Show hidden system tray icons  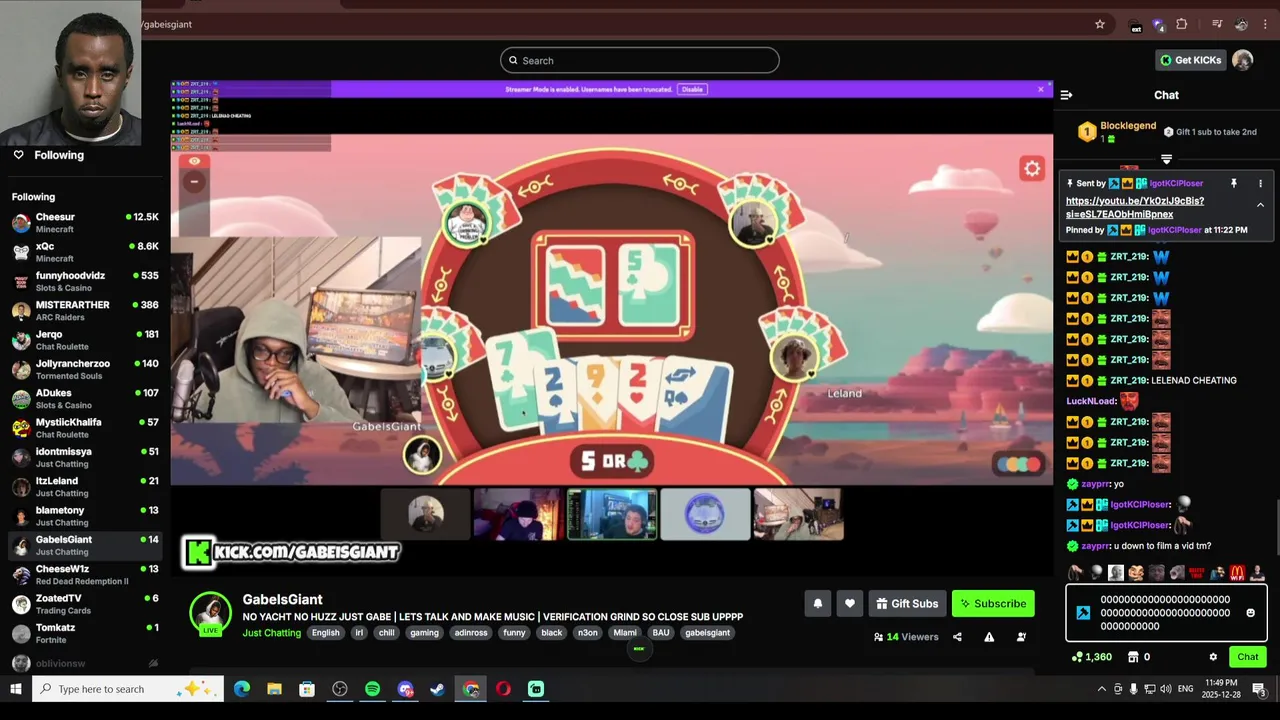1102,689
